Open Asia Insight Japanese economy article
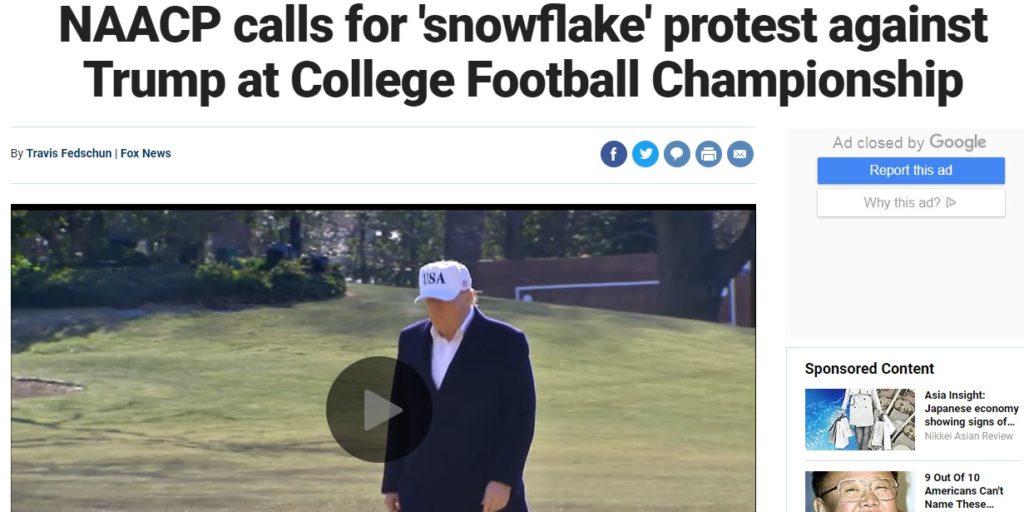 point(971,408)
